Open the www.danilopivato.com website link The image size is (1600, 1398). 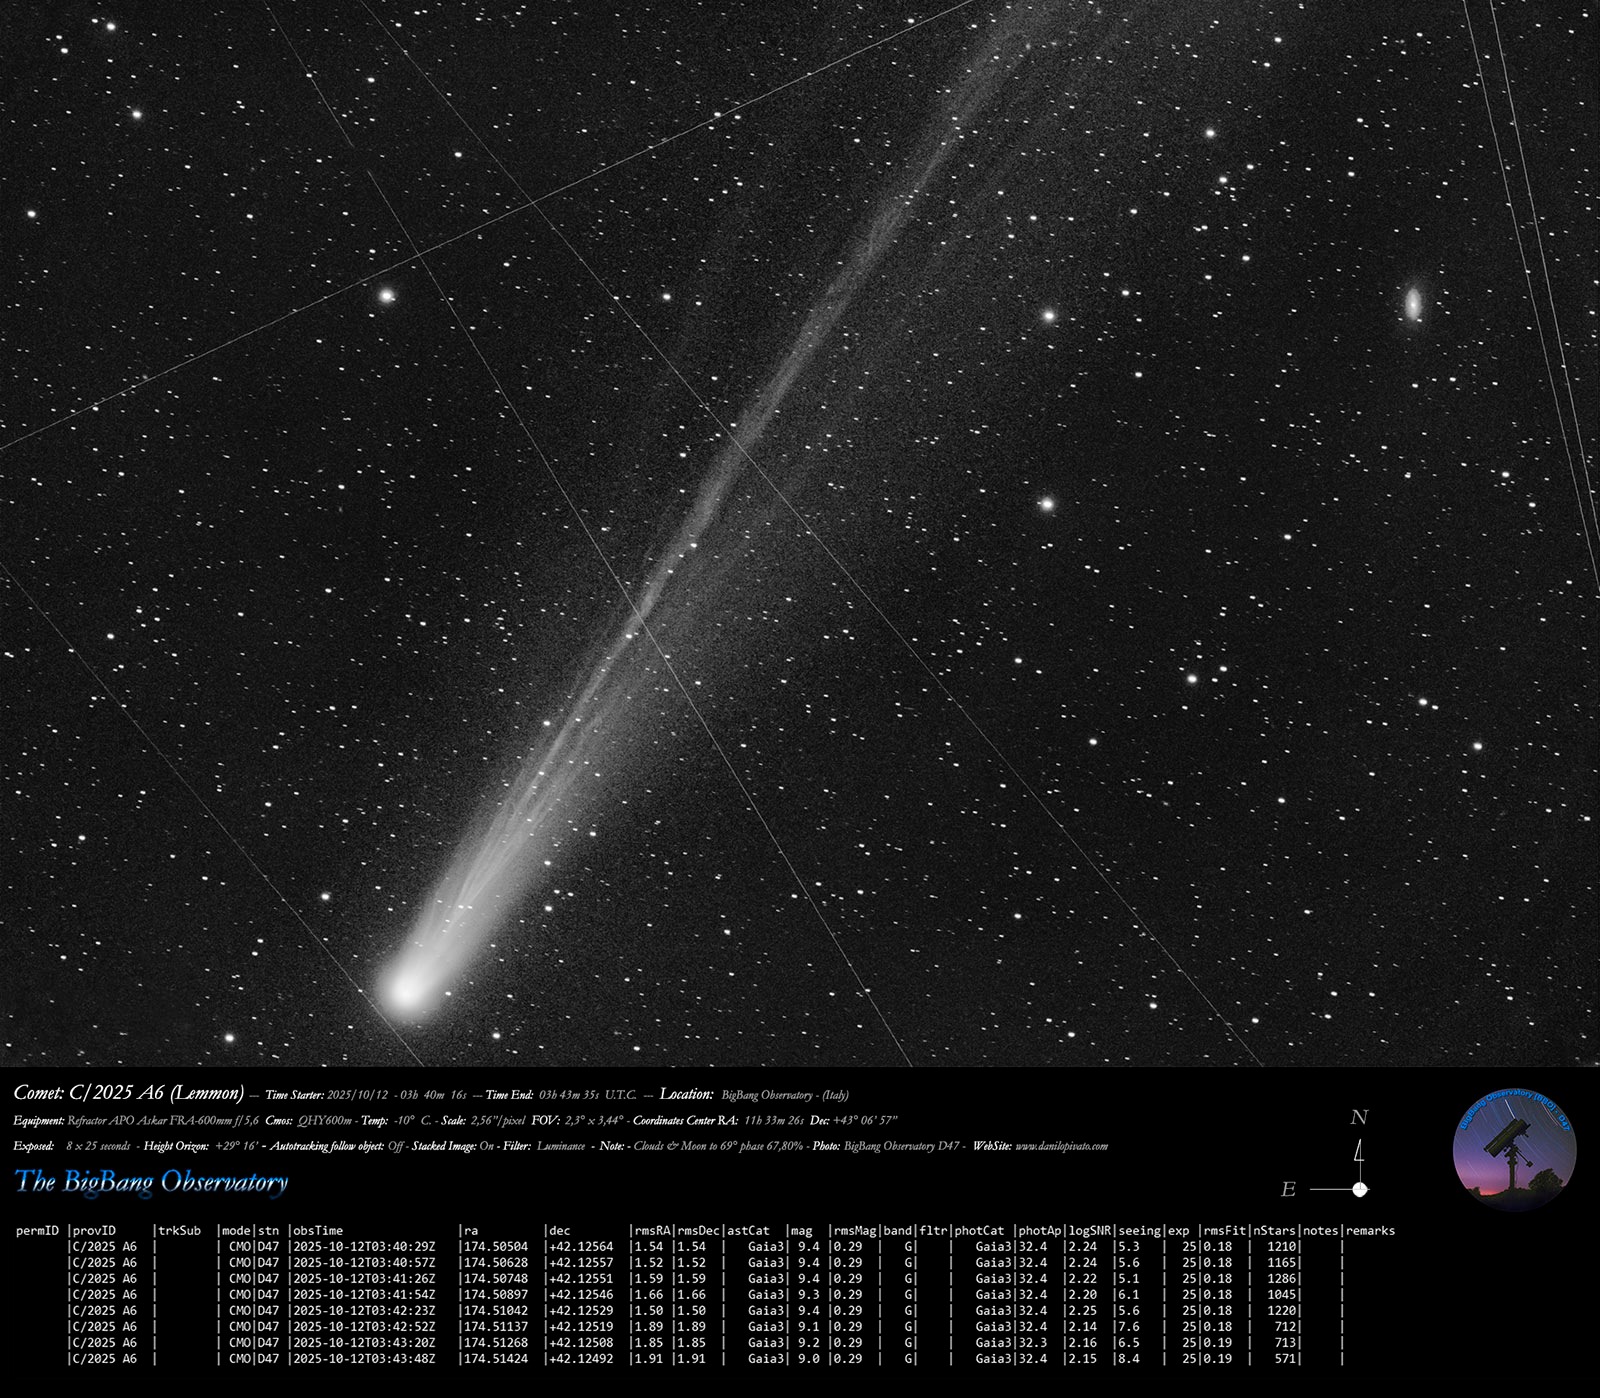pyautogui.click(x=1060, y=1146)
